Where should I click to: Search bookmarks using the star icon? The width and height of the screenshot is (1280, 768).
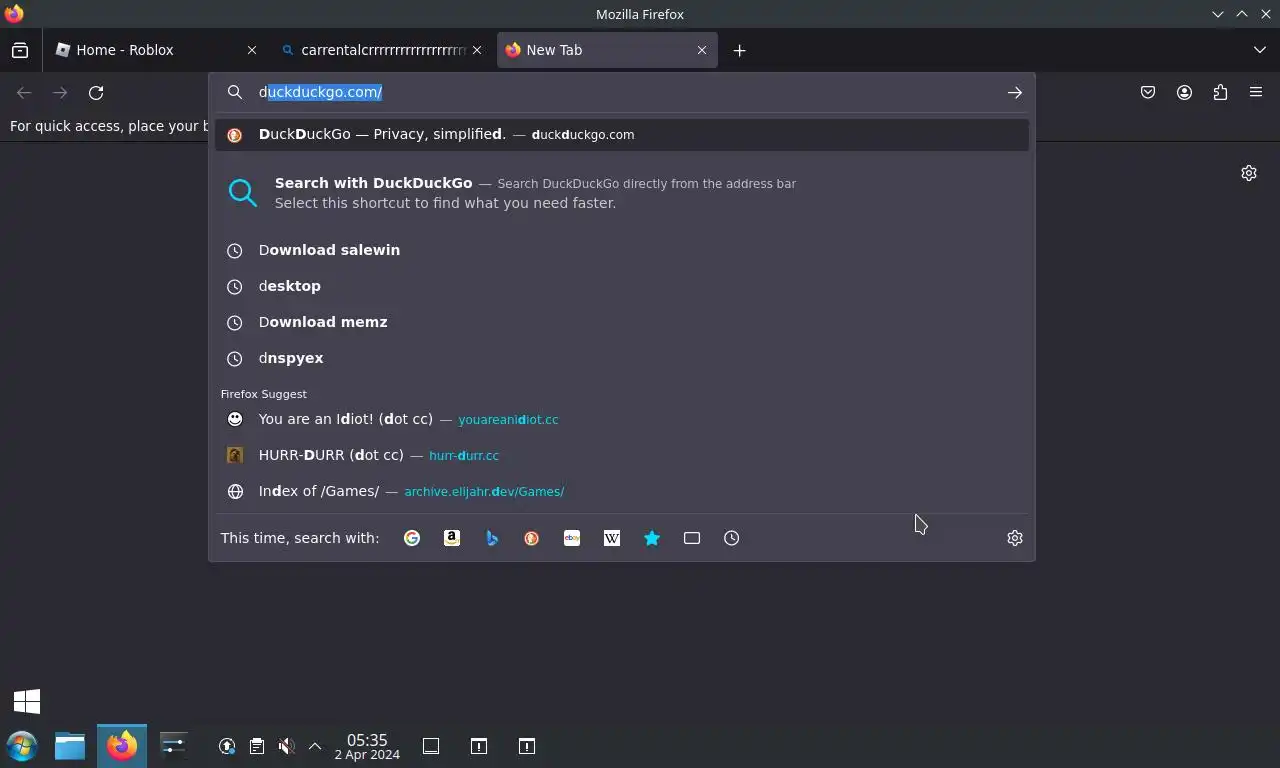[652, 538]
